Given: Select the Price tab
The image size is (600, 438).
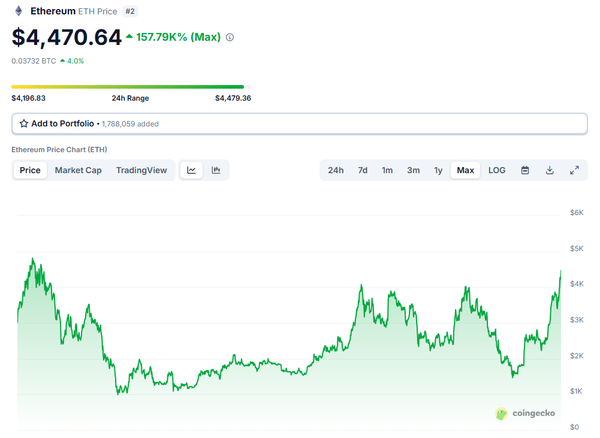Looking at the screenshot, I should pos(30,170).
